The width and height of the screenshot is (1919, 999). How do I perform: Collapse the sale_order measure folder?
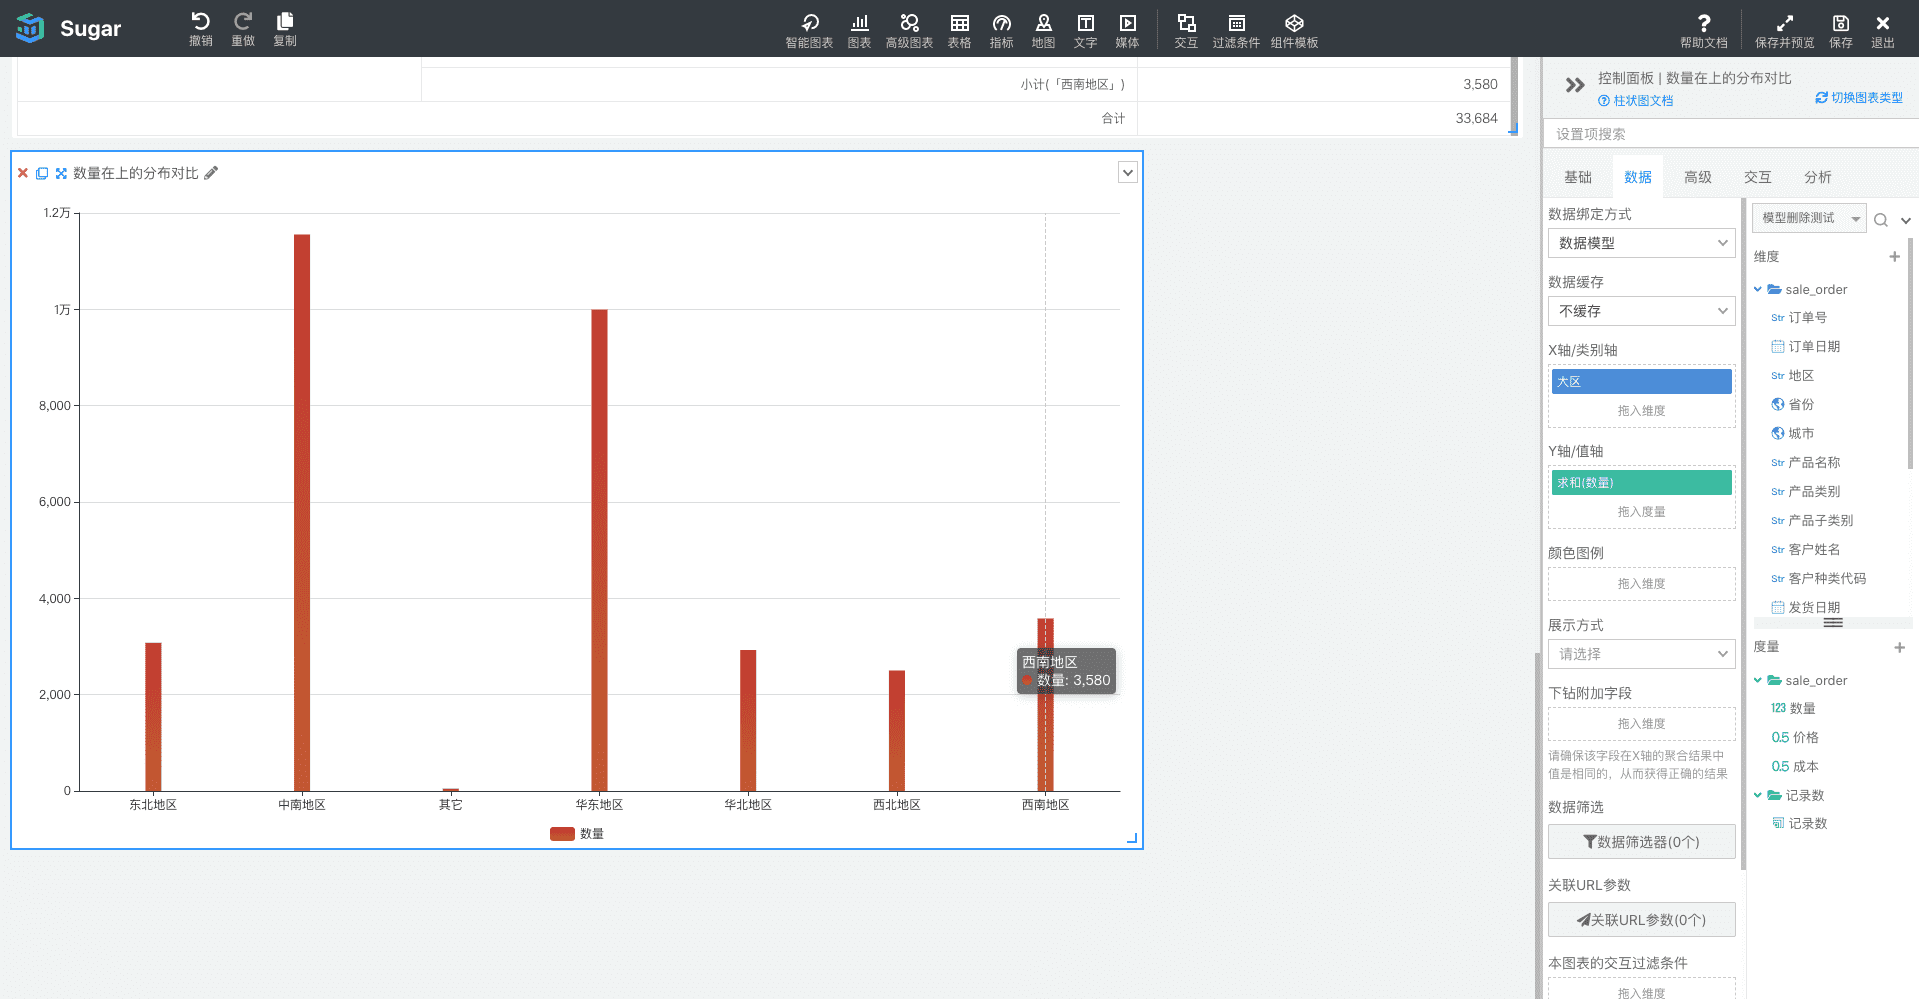coord(1757,680)
